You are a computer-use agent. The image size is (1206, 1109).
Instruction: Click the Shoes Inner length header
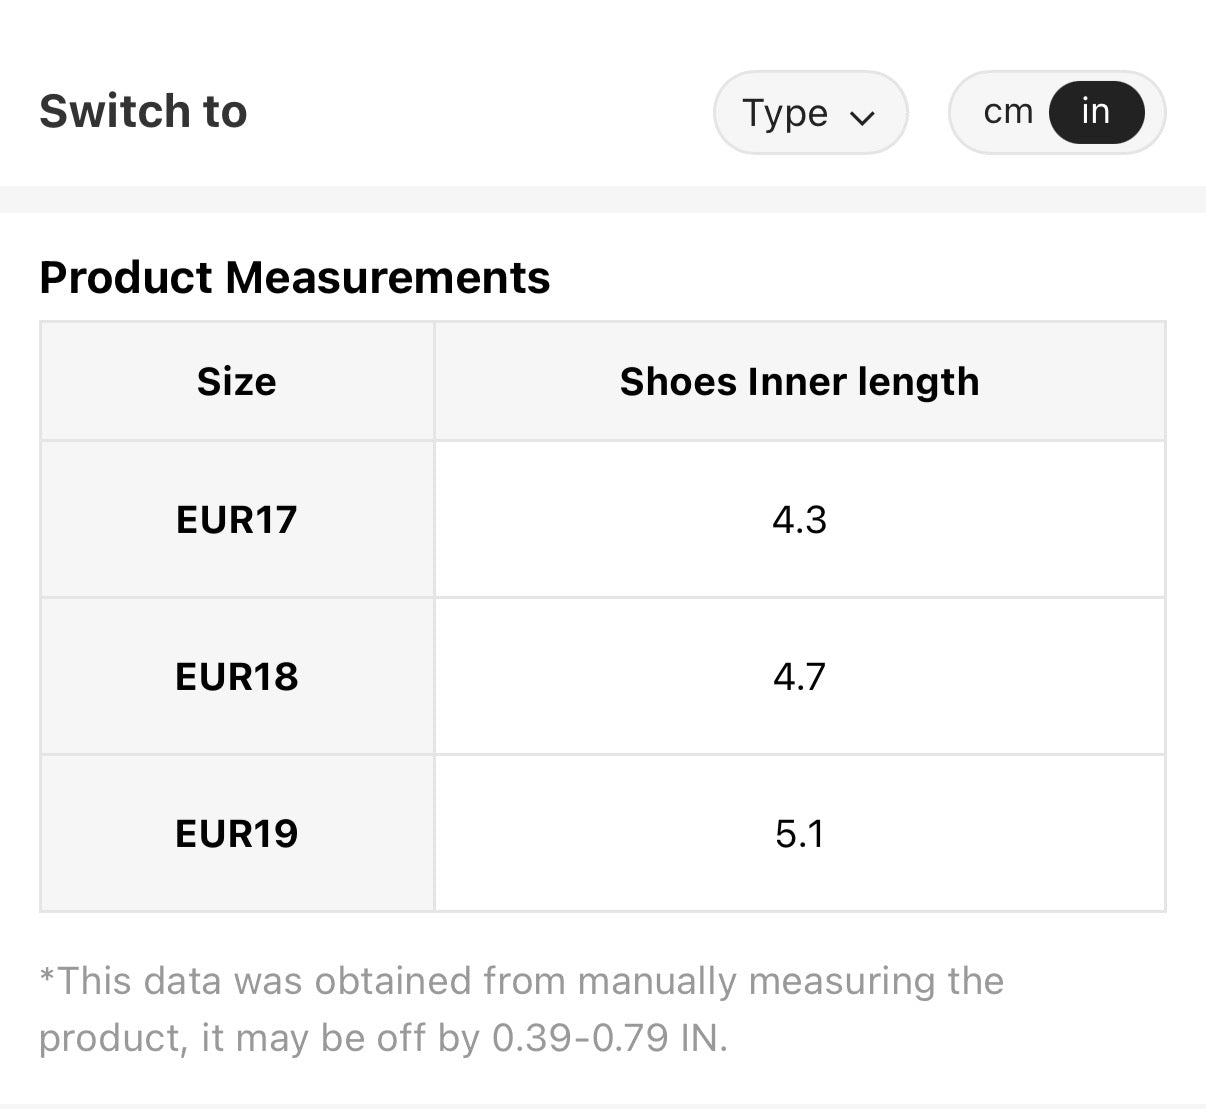(x=799, y=381)
